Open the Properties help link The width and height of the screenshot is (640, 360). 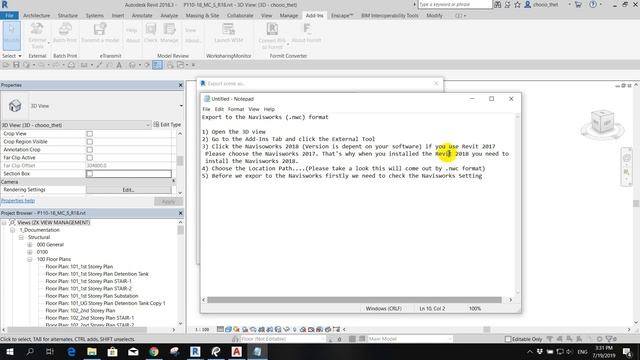pyautogui.click(x=18, y=201)
